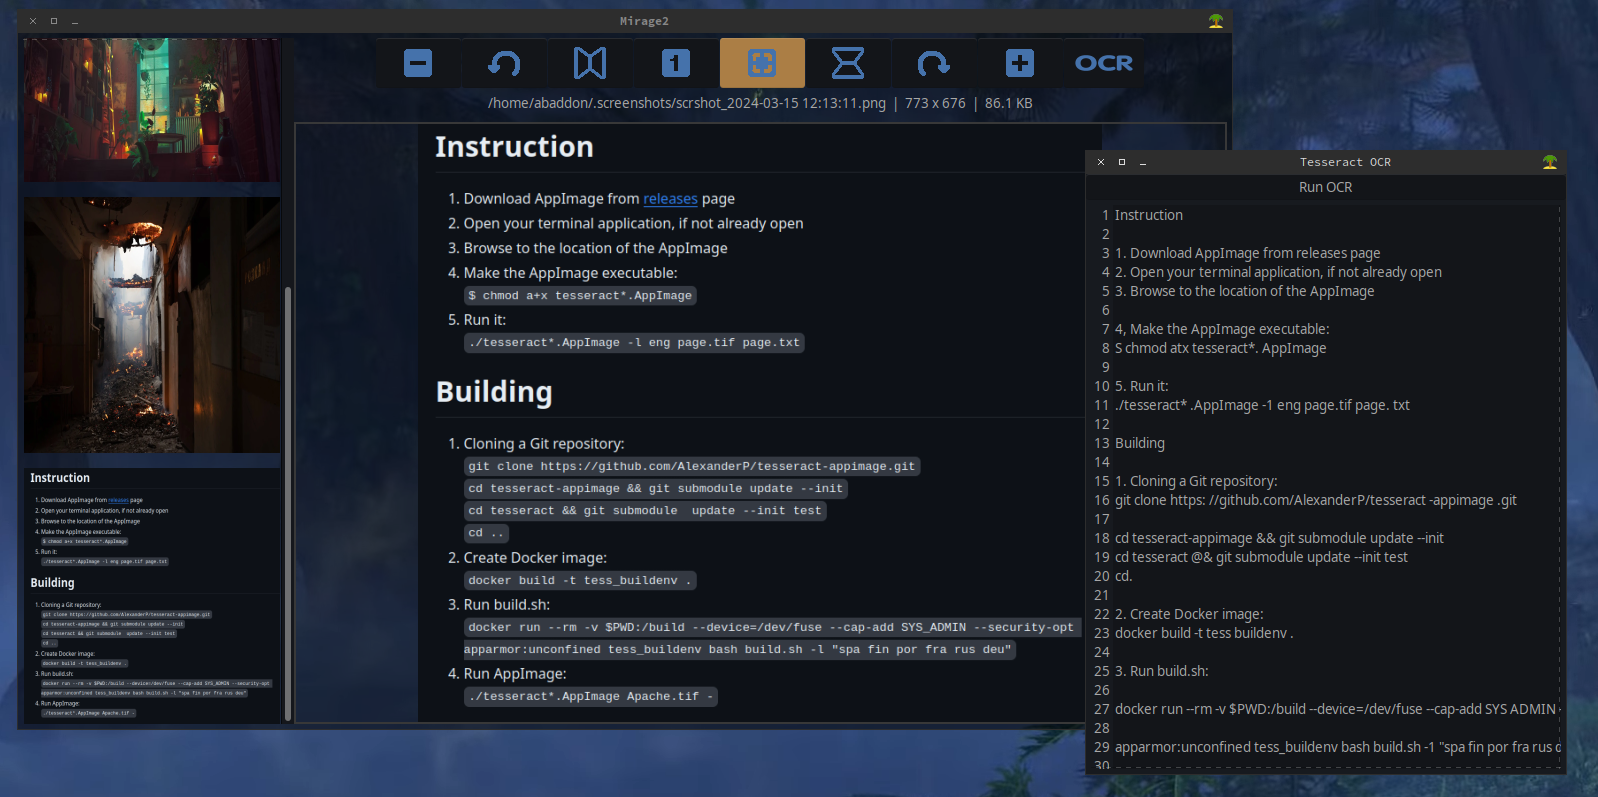
Task: Click OCR line '3. Run build.sh:'
Action: click(1162, 671)
